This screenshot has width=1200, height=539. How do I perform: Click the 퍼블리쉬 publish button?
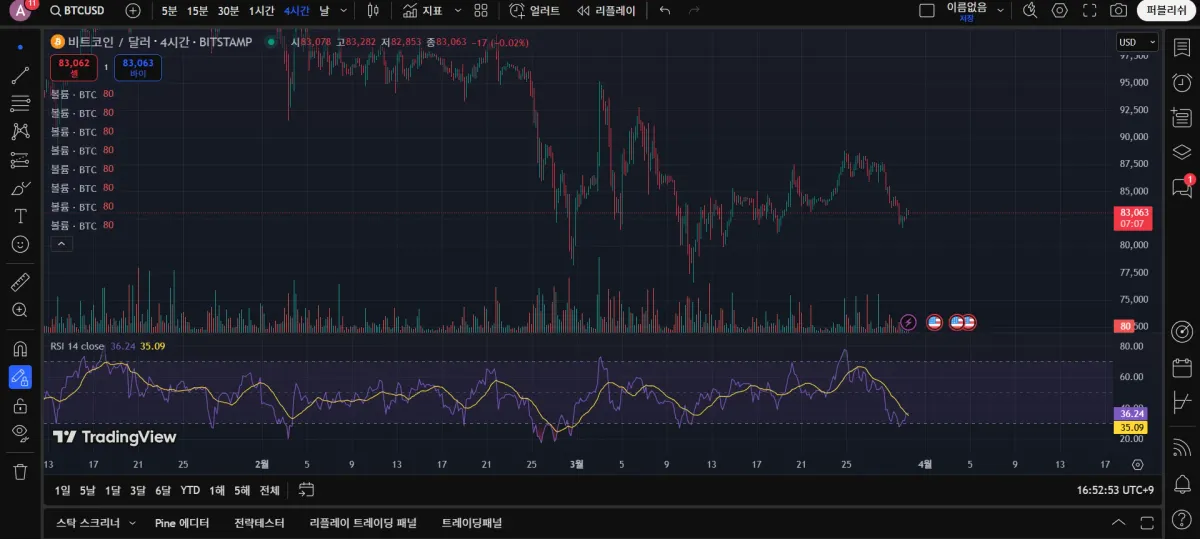coord(1166,11)
